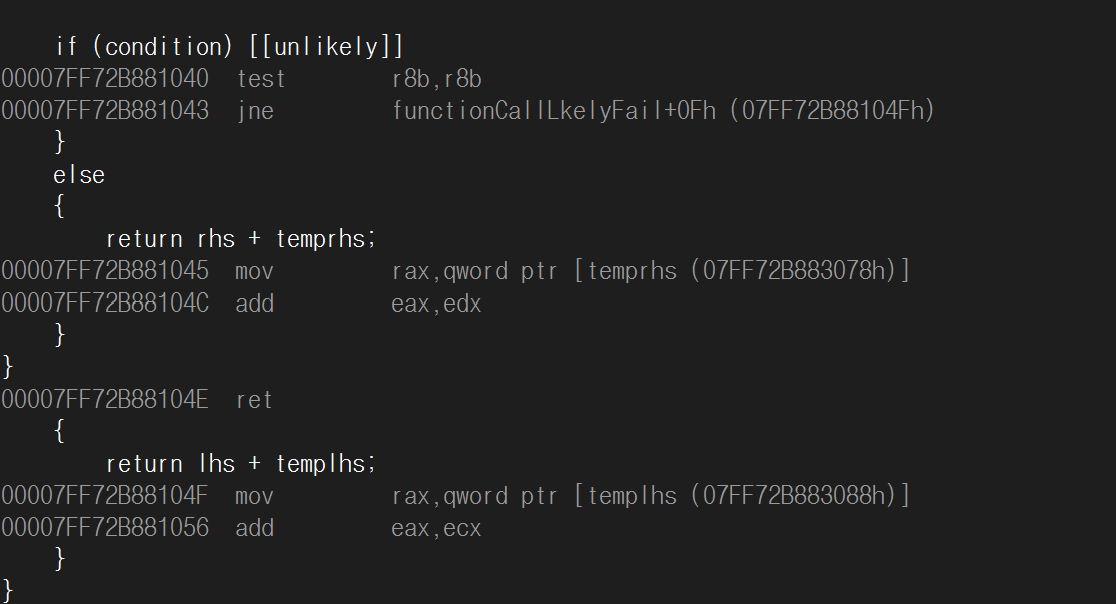Click the 'eax,edx' operand
The width and height of the screenshot is (1116, 604).
[x=436, y=303]
